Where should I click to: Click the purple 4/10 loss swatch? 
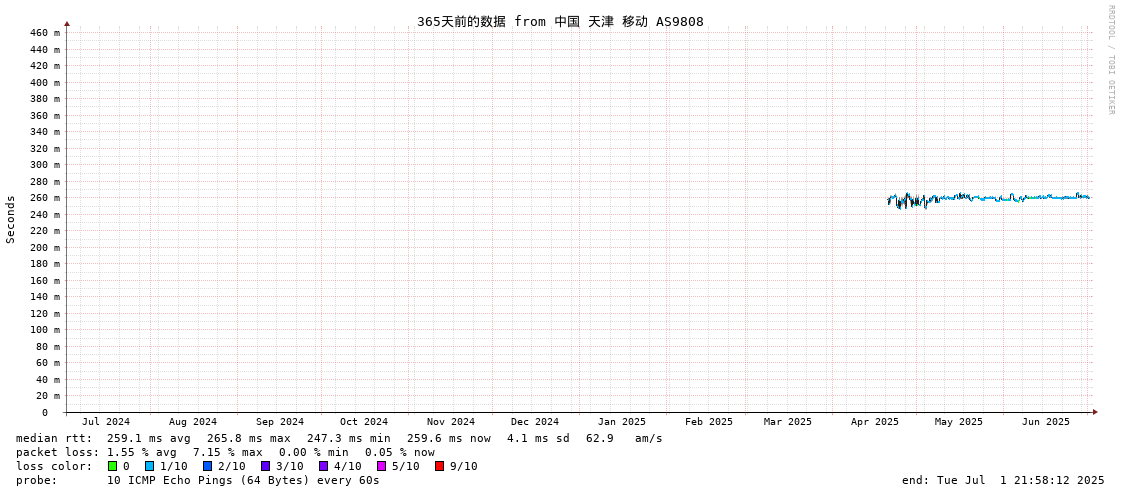(323, 466)
